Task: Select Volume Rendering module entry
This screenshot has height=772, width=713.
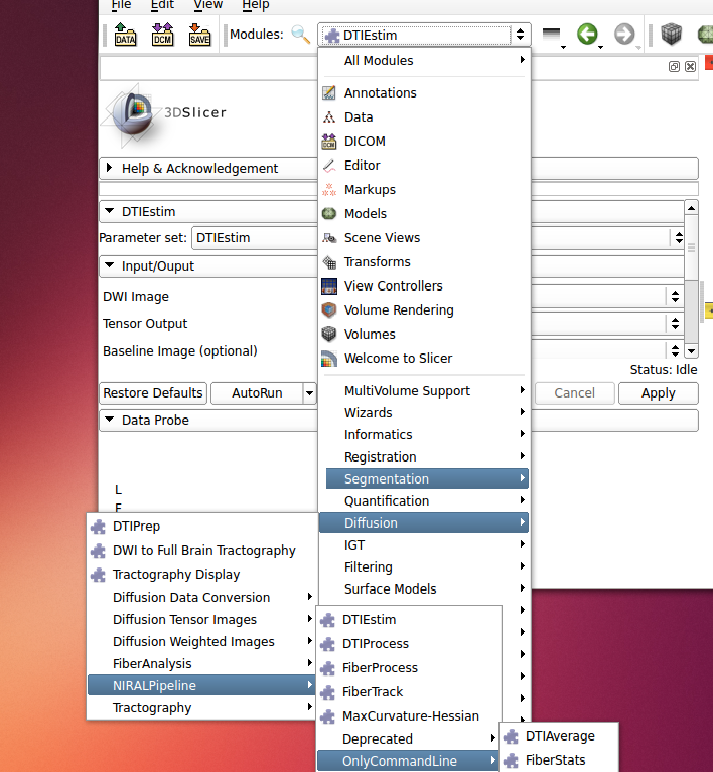Action: click(398, 310)
